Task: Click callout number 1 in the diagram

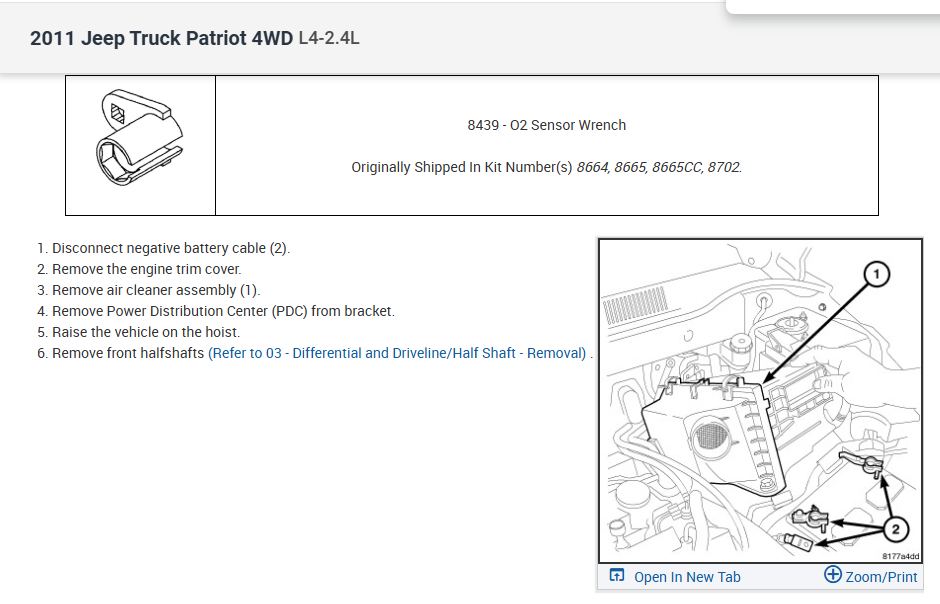Action: tap(875, 274)
